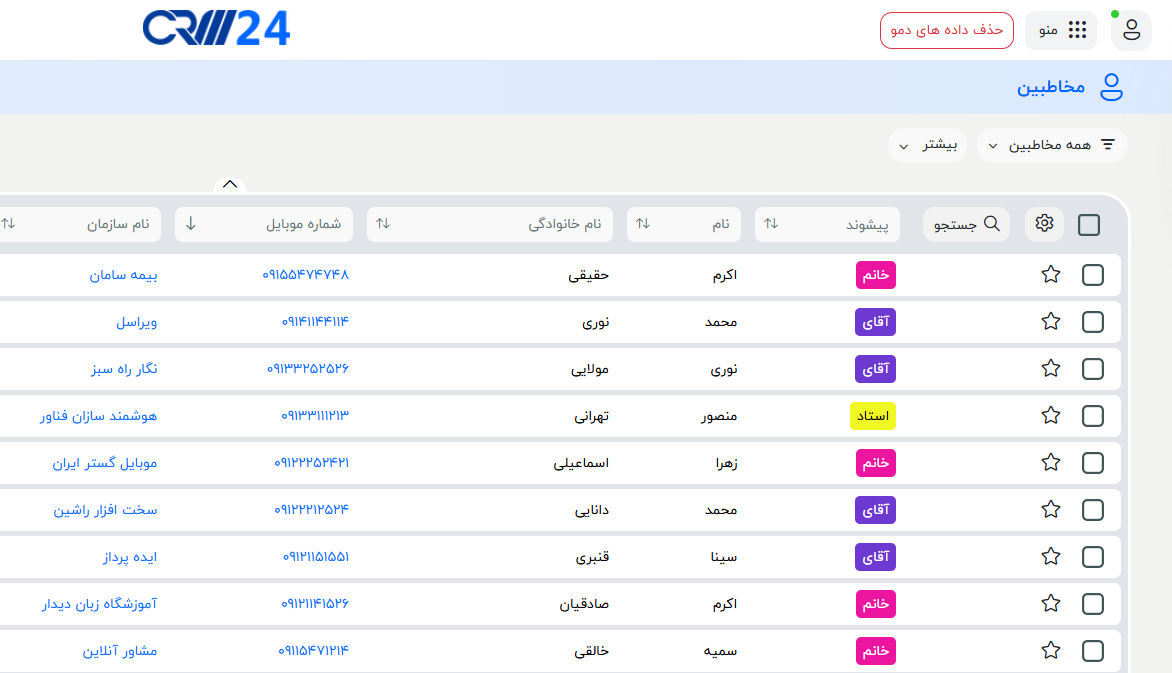Open the منو apps grid menu
1172x673 pixels.
tap(1061, 30)
